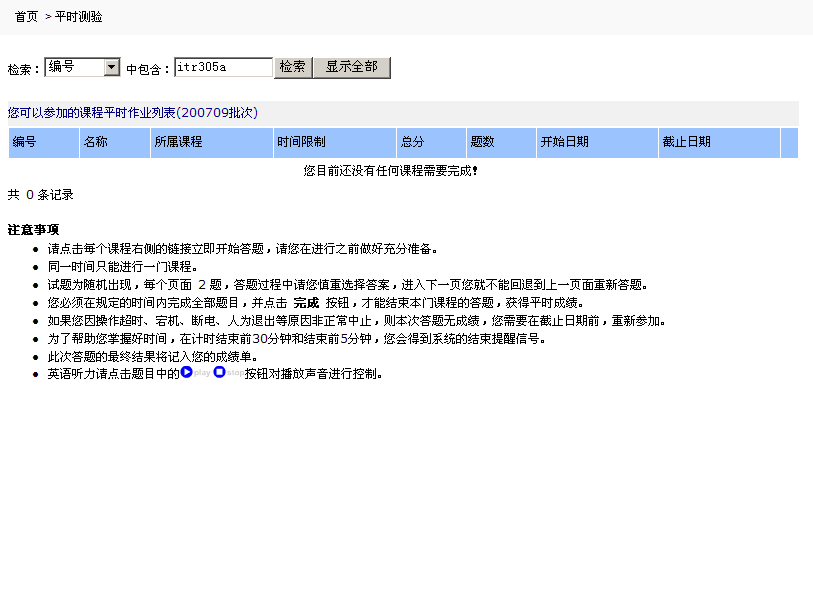Click the 注意事项 heading
The width and height of the screenshot is (813, 615).
[x=33, y=230]
